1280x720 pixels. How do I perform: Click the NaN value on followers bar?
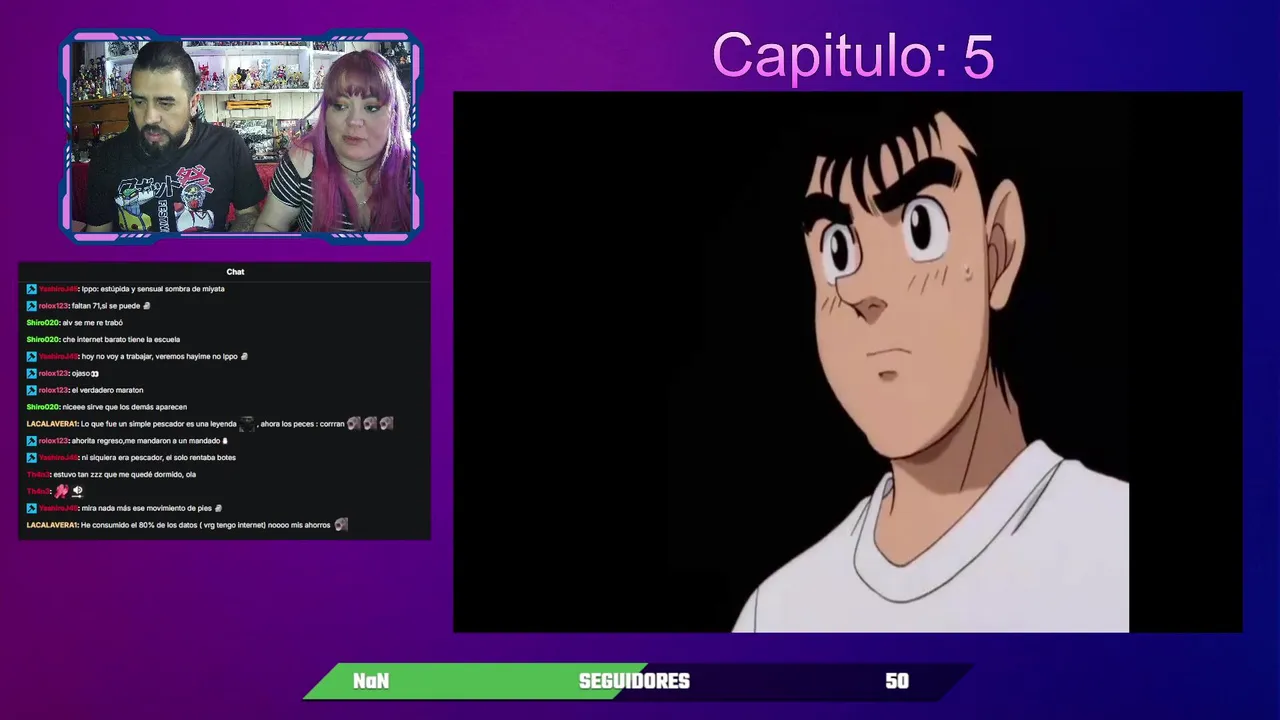(x=371, y=681)
